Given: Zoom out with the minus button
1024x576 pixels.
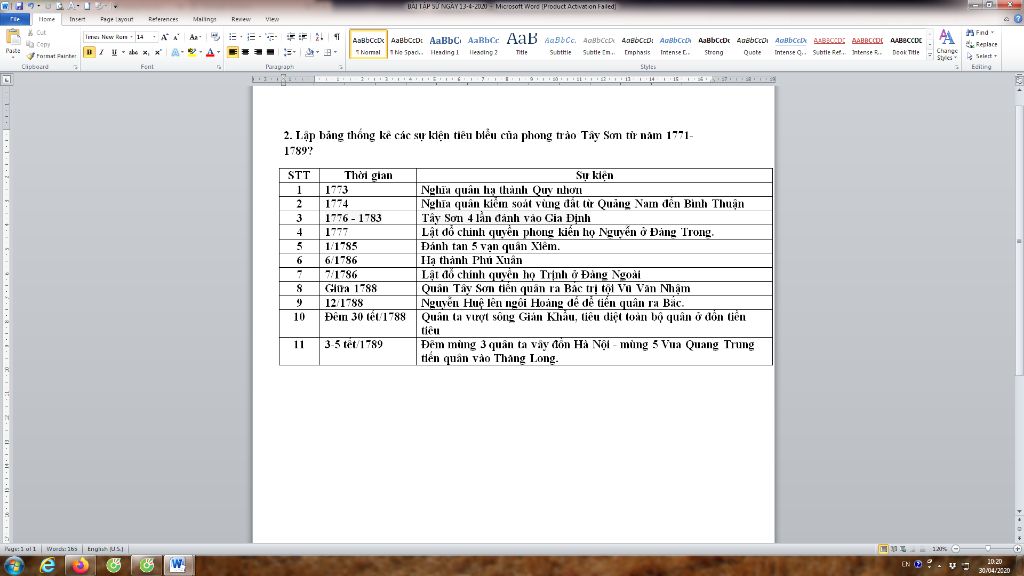Looking at the screenshot, I should coord(956,549).
